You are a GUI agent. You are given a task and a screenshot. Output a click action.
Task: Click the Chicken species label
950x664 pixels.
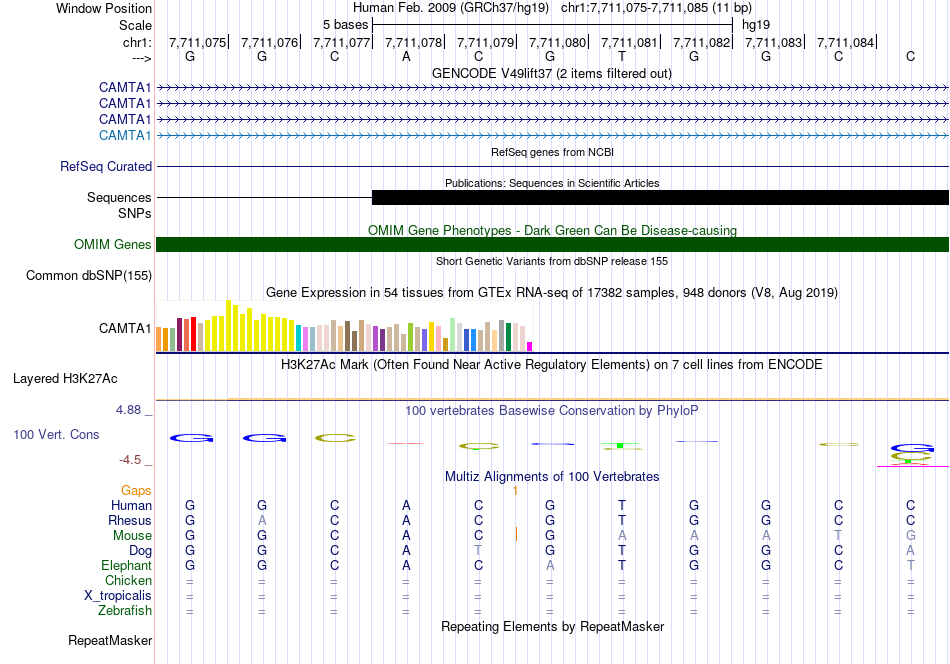click(x=128, y=580)
